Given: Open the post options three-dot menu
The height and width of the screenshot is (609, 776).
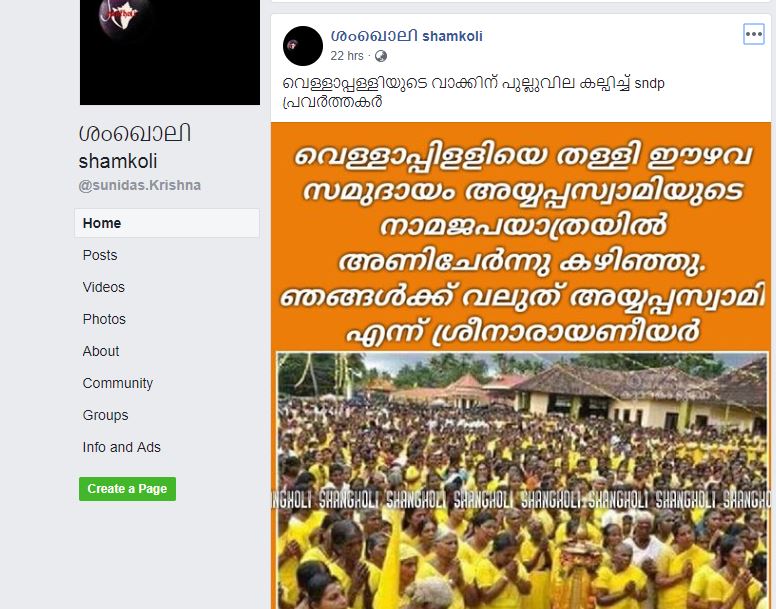Looking at the screenshot, I should tap(754, 34).
